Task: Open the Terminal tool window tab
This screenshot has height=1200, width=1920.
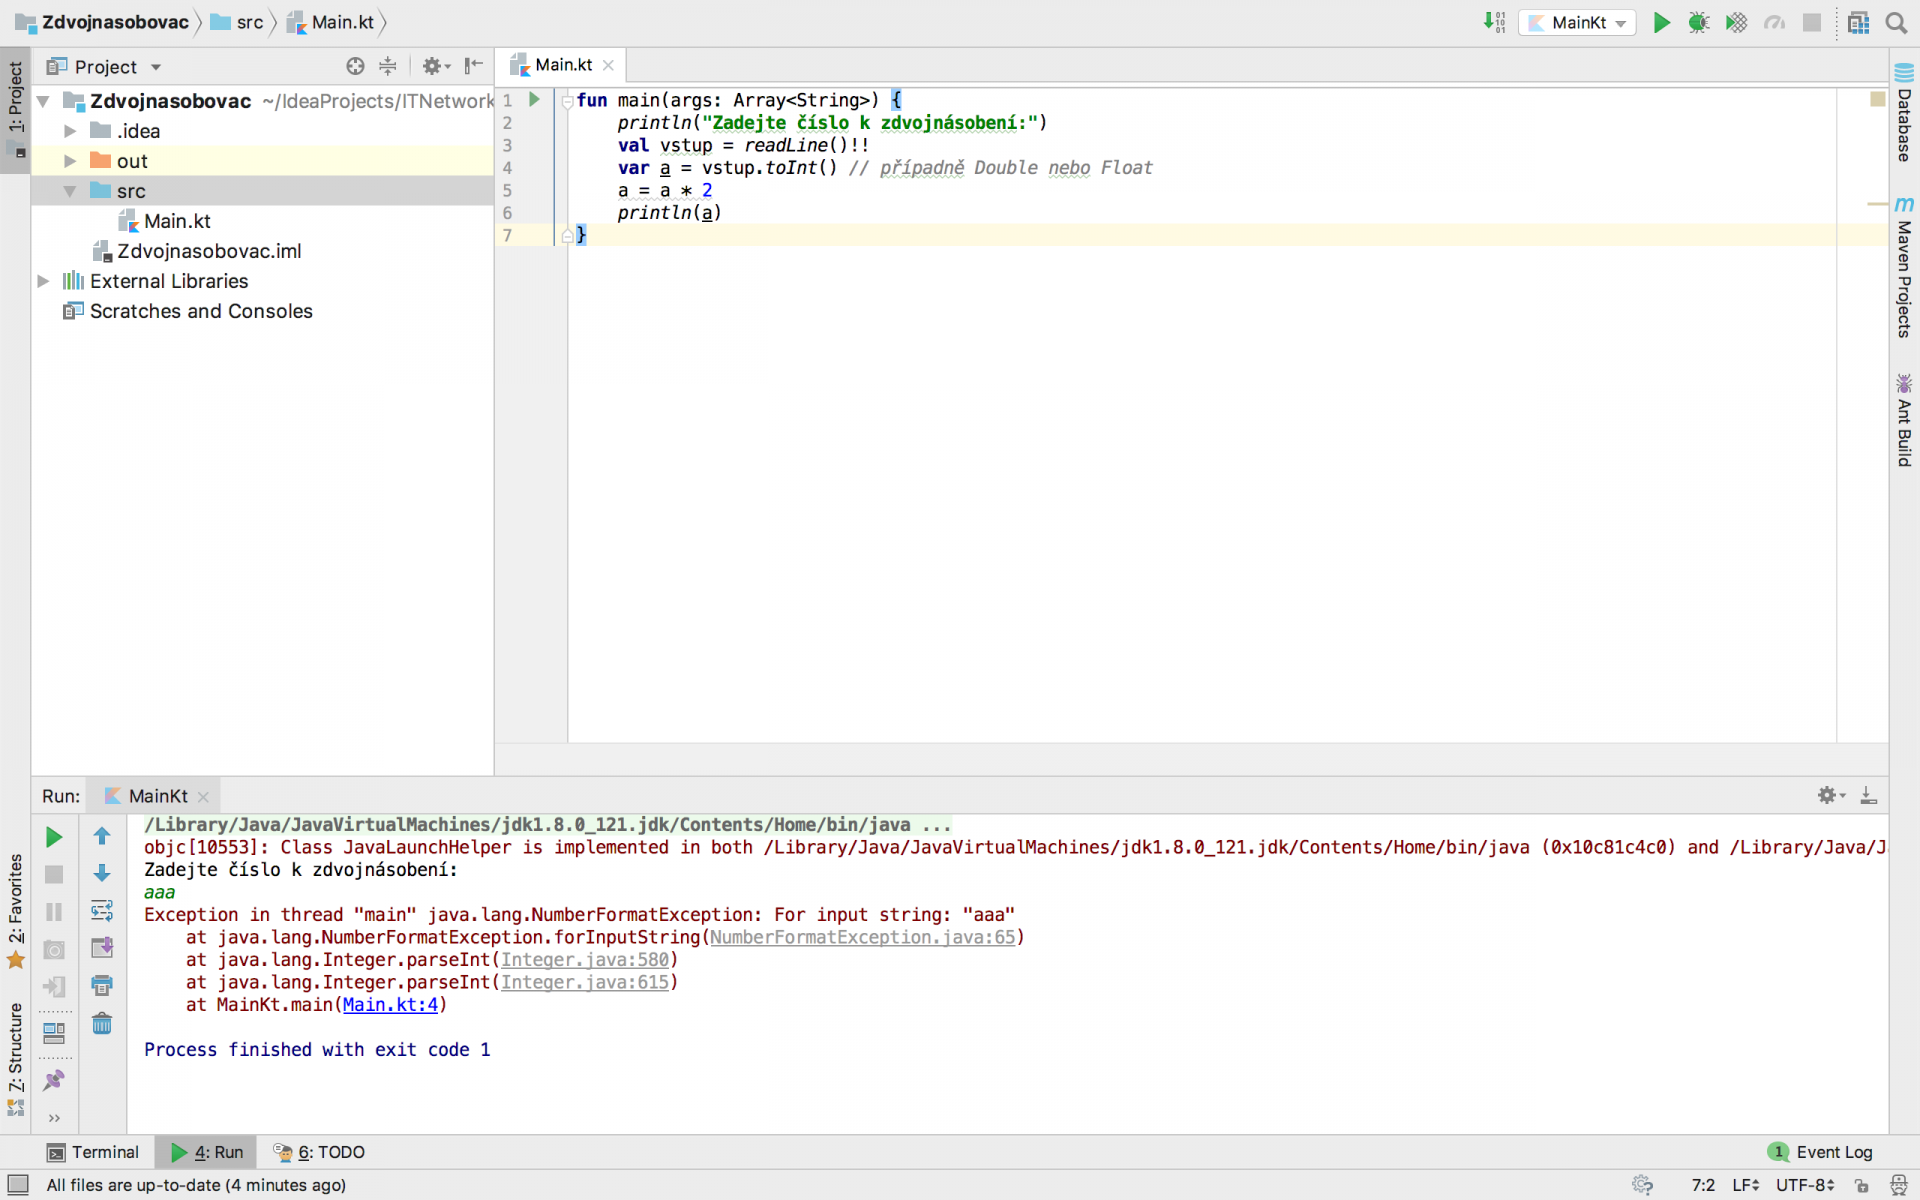Action: (93, 1152)
